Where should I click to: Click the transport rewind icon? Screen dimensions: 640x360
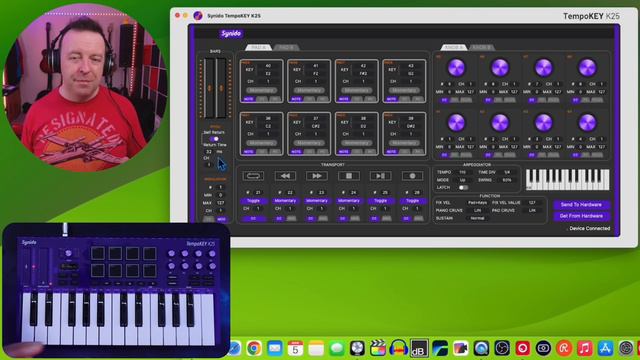click(285, 176)
